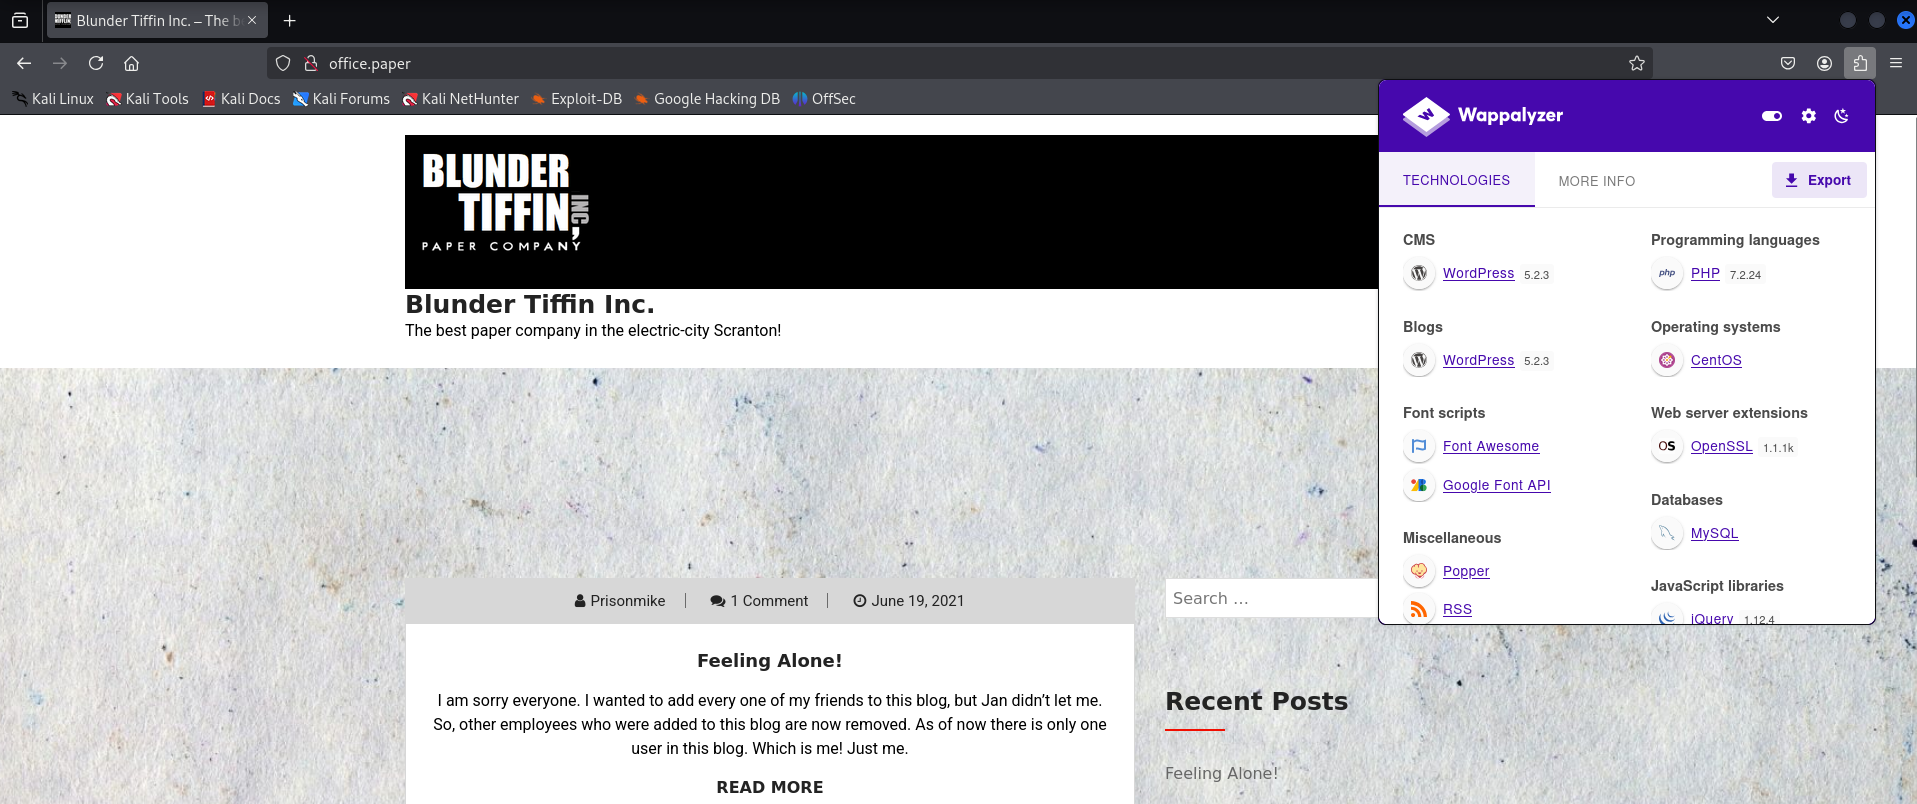Click the Font Awesome flag icon
This screenshot has height=804, width=1917.
click(1419, 446)
